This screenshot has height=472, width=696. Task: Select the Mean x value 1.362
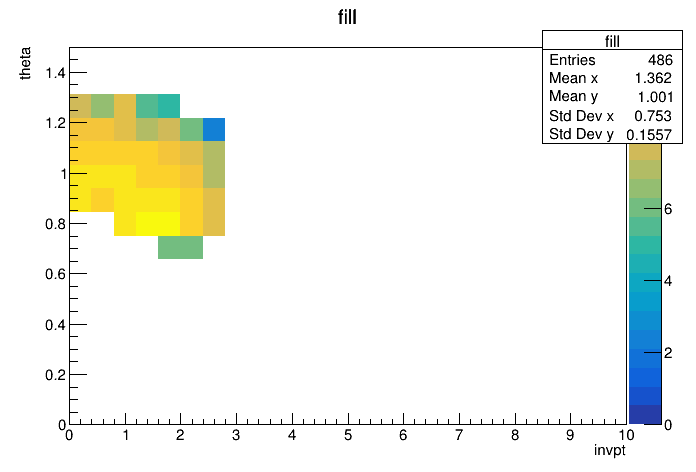point(653,78)
